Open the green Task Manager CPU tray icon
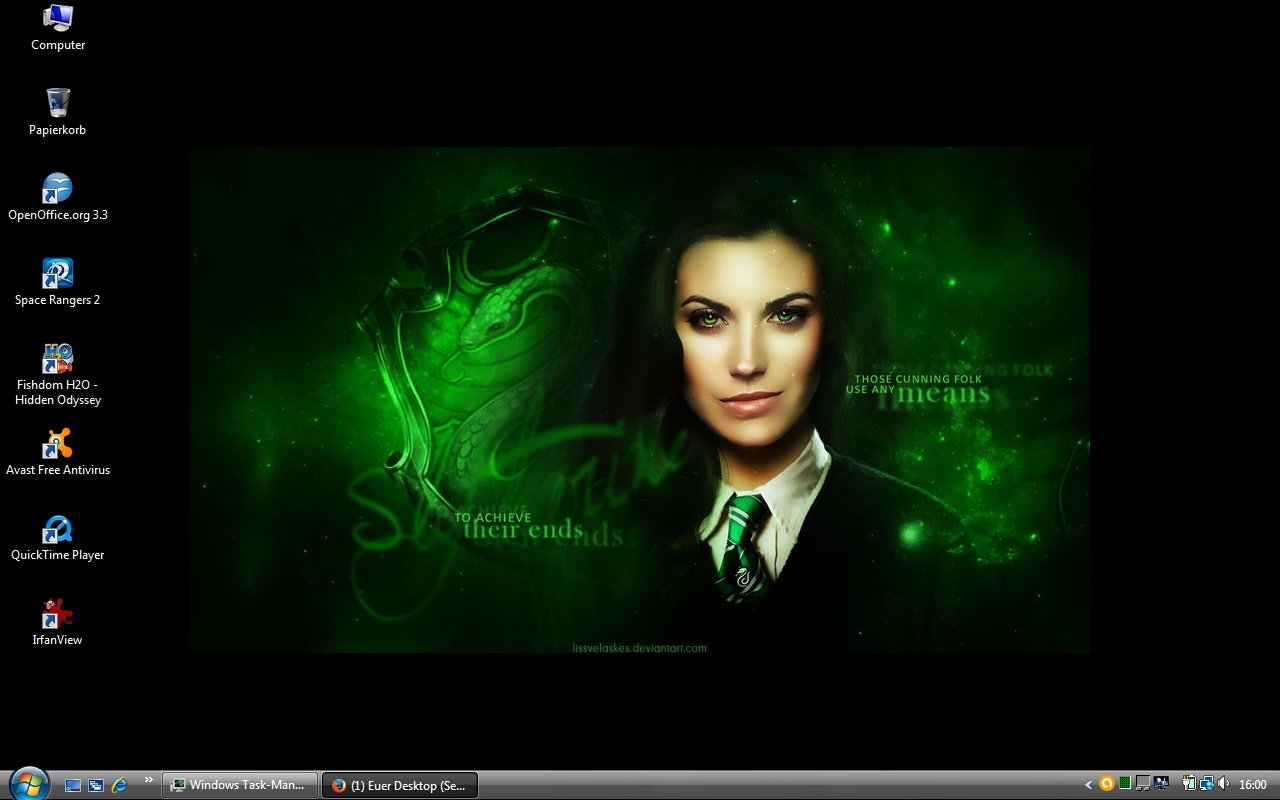Screen dimensions: 1280x800 (1125, 783)
